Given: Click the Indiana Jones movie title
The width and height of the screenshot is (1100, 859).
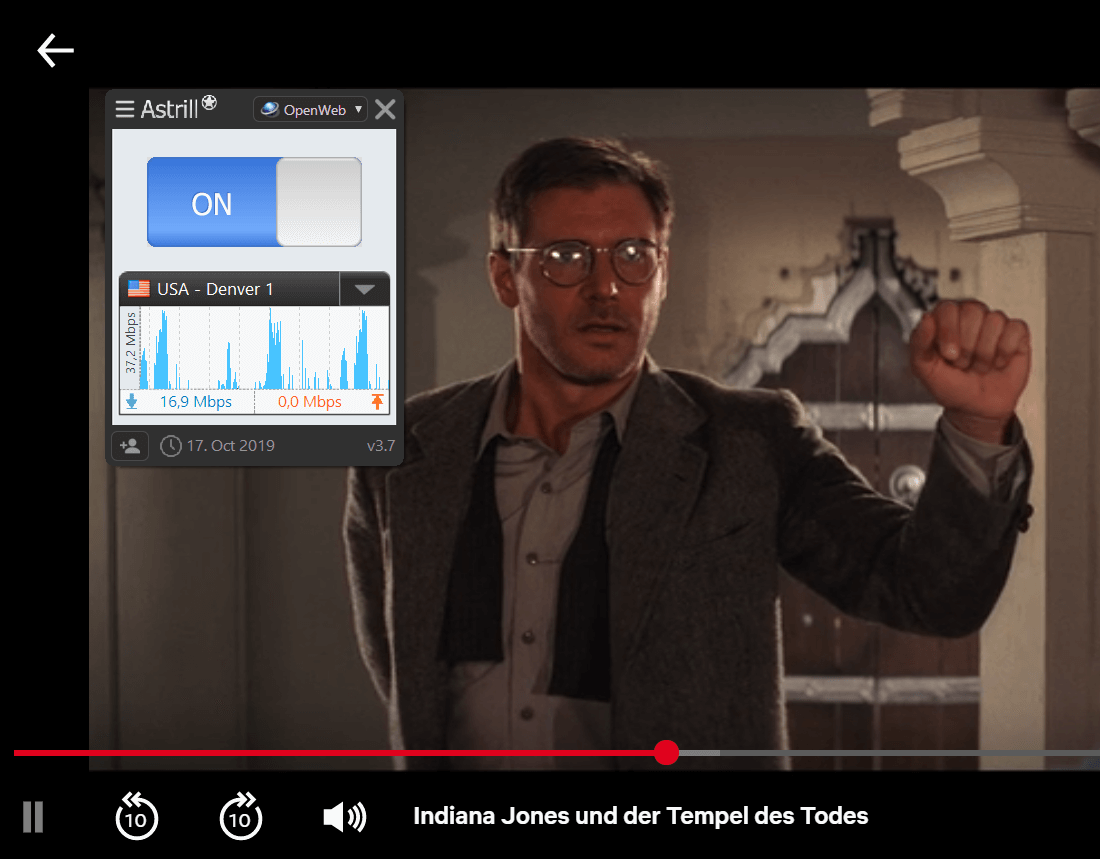Looking at the screenshot, I should point(640,816).
